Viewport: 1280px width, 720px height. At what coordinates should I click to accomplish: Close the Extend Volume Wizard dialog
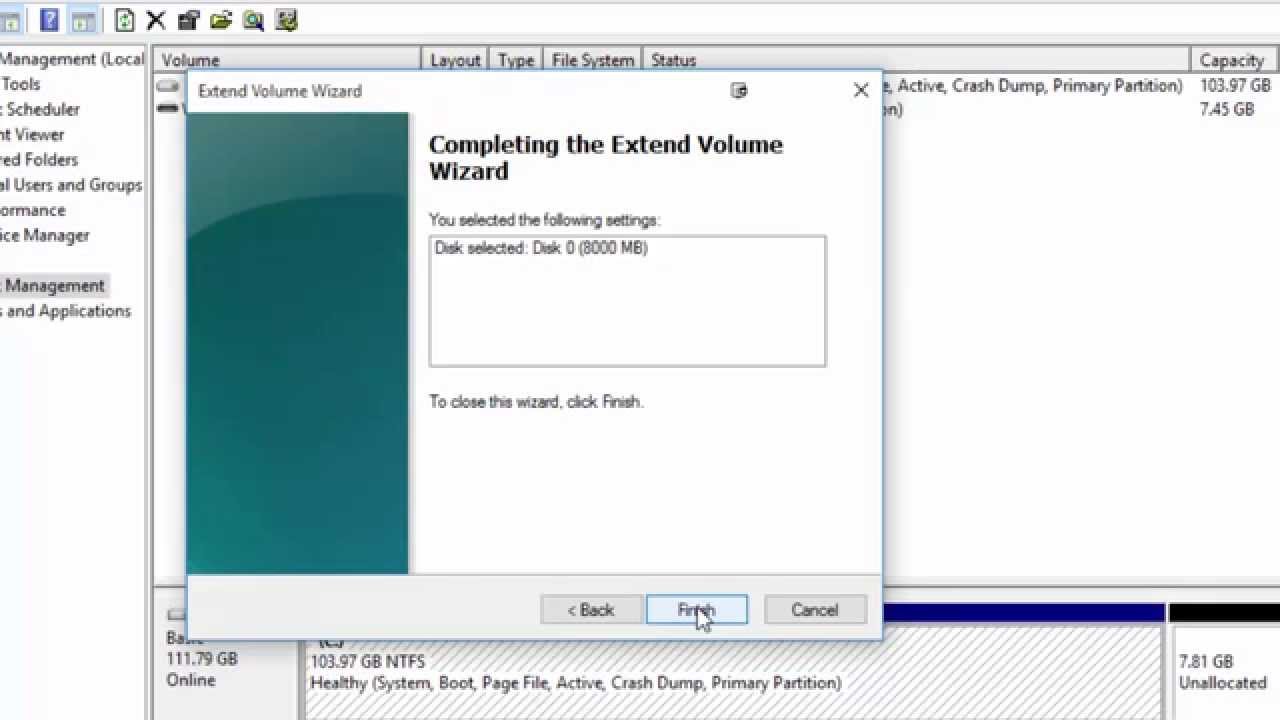tap(861, 90)
